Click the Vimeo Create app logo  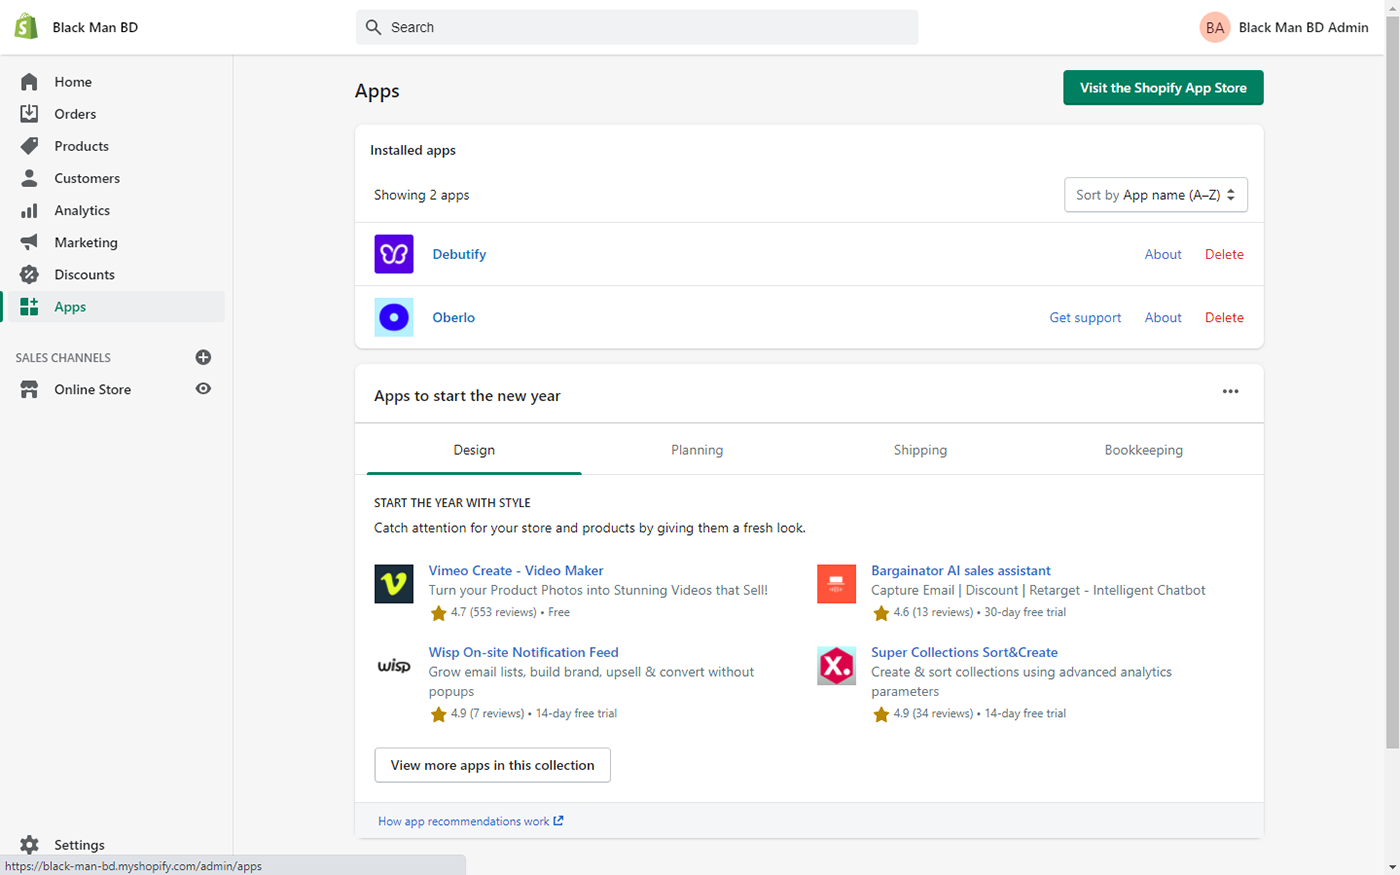394,584
